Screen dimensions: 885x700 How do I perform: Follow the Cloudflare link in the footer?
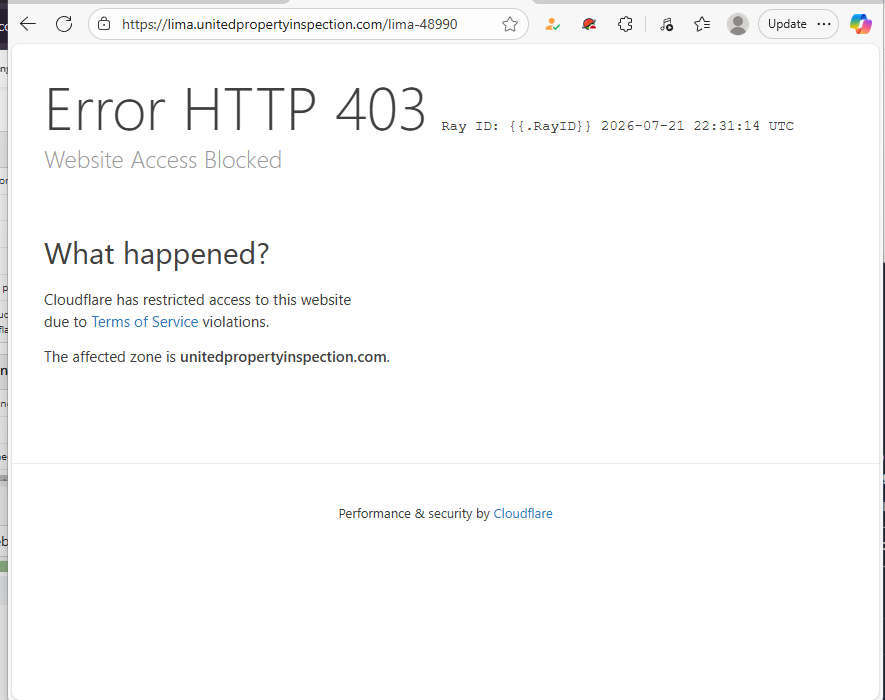[523, 513]
